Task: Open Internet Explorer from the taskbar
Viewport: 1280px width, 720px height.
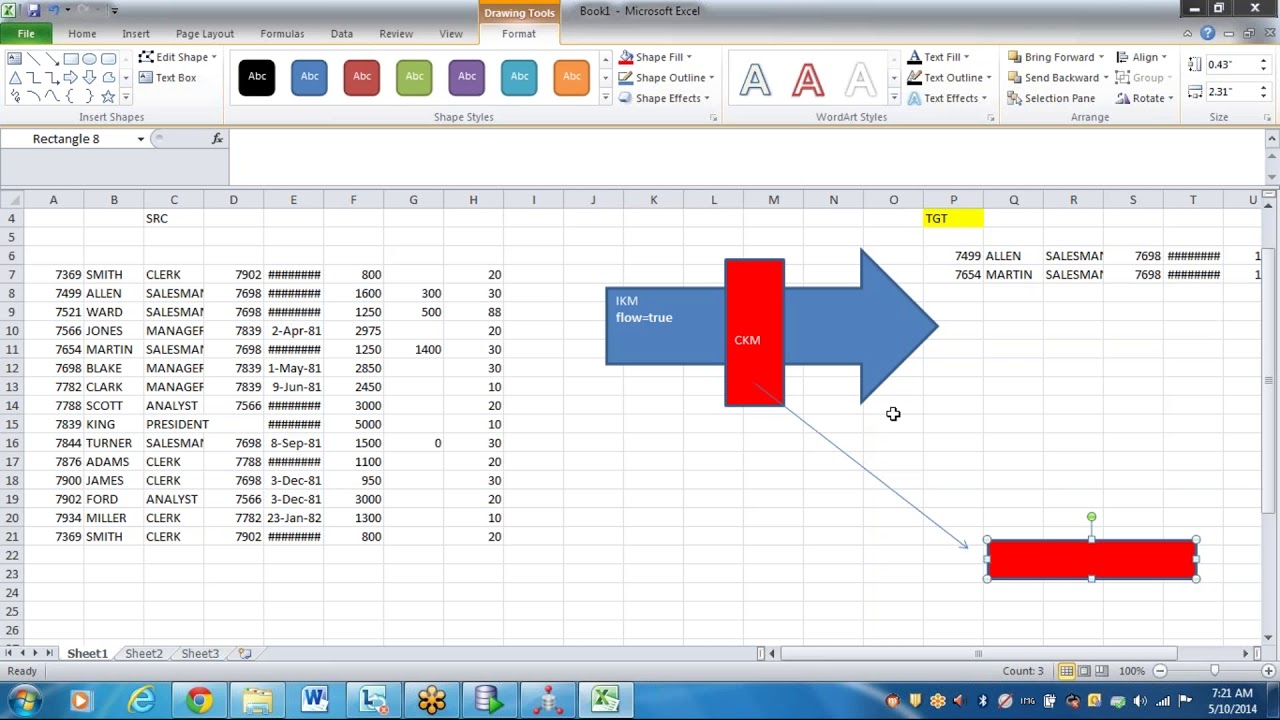Action: pyautogui.click(x=141, y=700)
